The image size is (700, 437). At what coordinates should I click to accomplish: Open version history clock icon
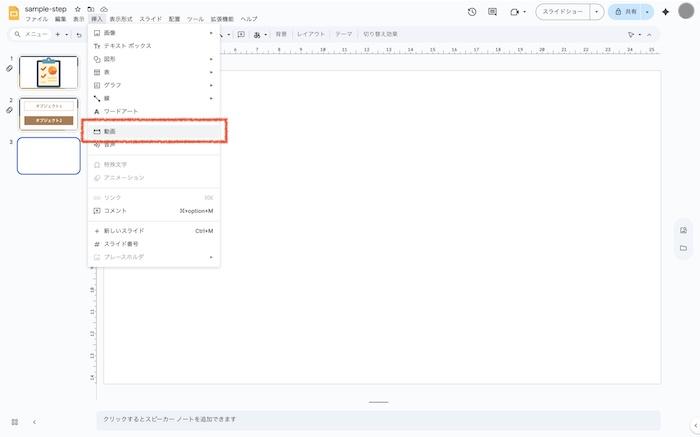[x=472, y=12]
